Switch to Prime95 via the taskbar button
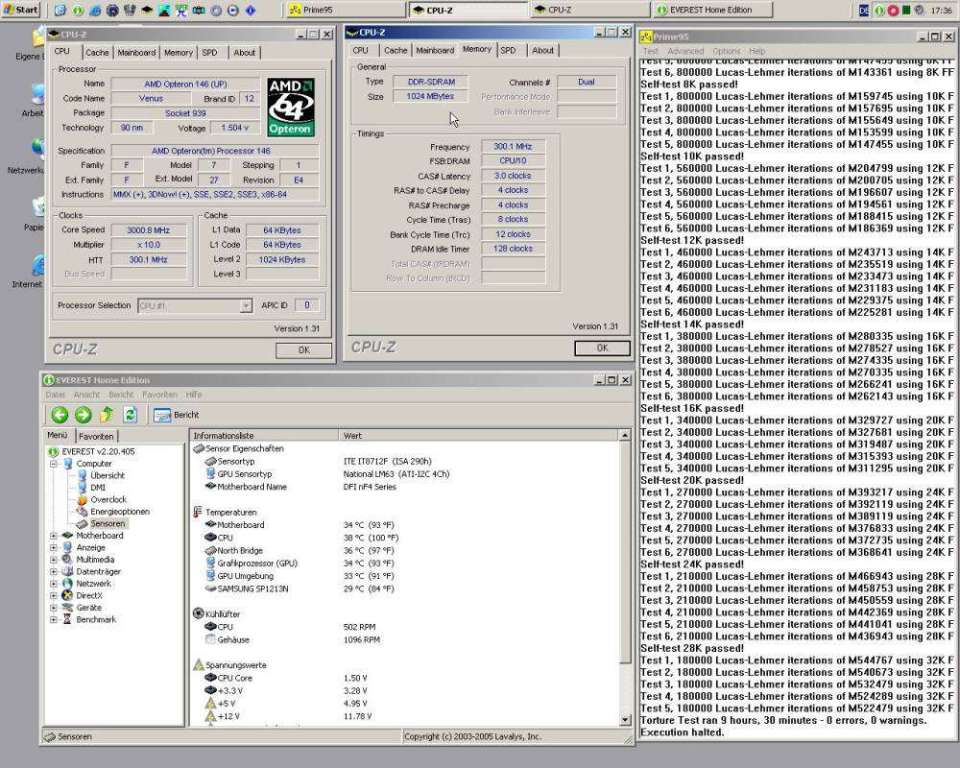 (345, 10)
